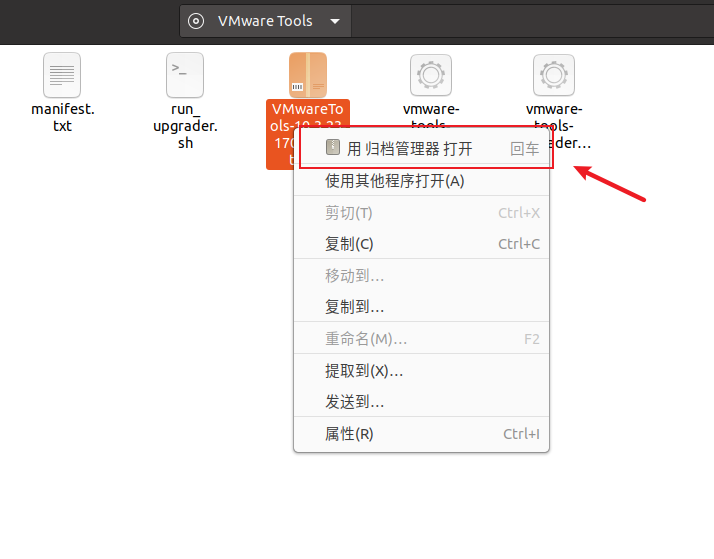Click the disabled 剪切(T) menu entry
Viewport: 714px width, 559px height.
coord(422,213)
